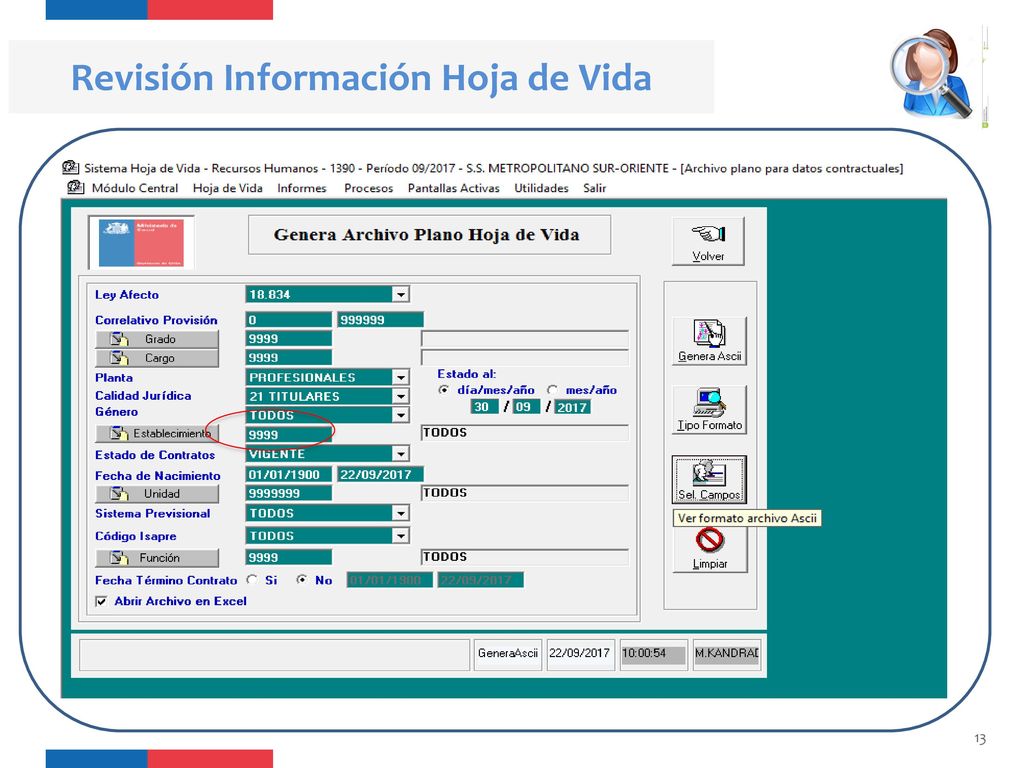Viewport: 1024px width, 768px height.
Task: Click the year field showing 2017
Action: pyautogui.click(x=572, y=407)
